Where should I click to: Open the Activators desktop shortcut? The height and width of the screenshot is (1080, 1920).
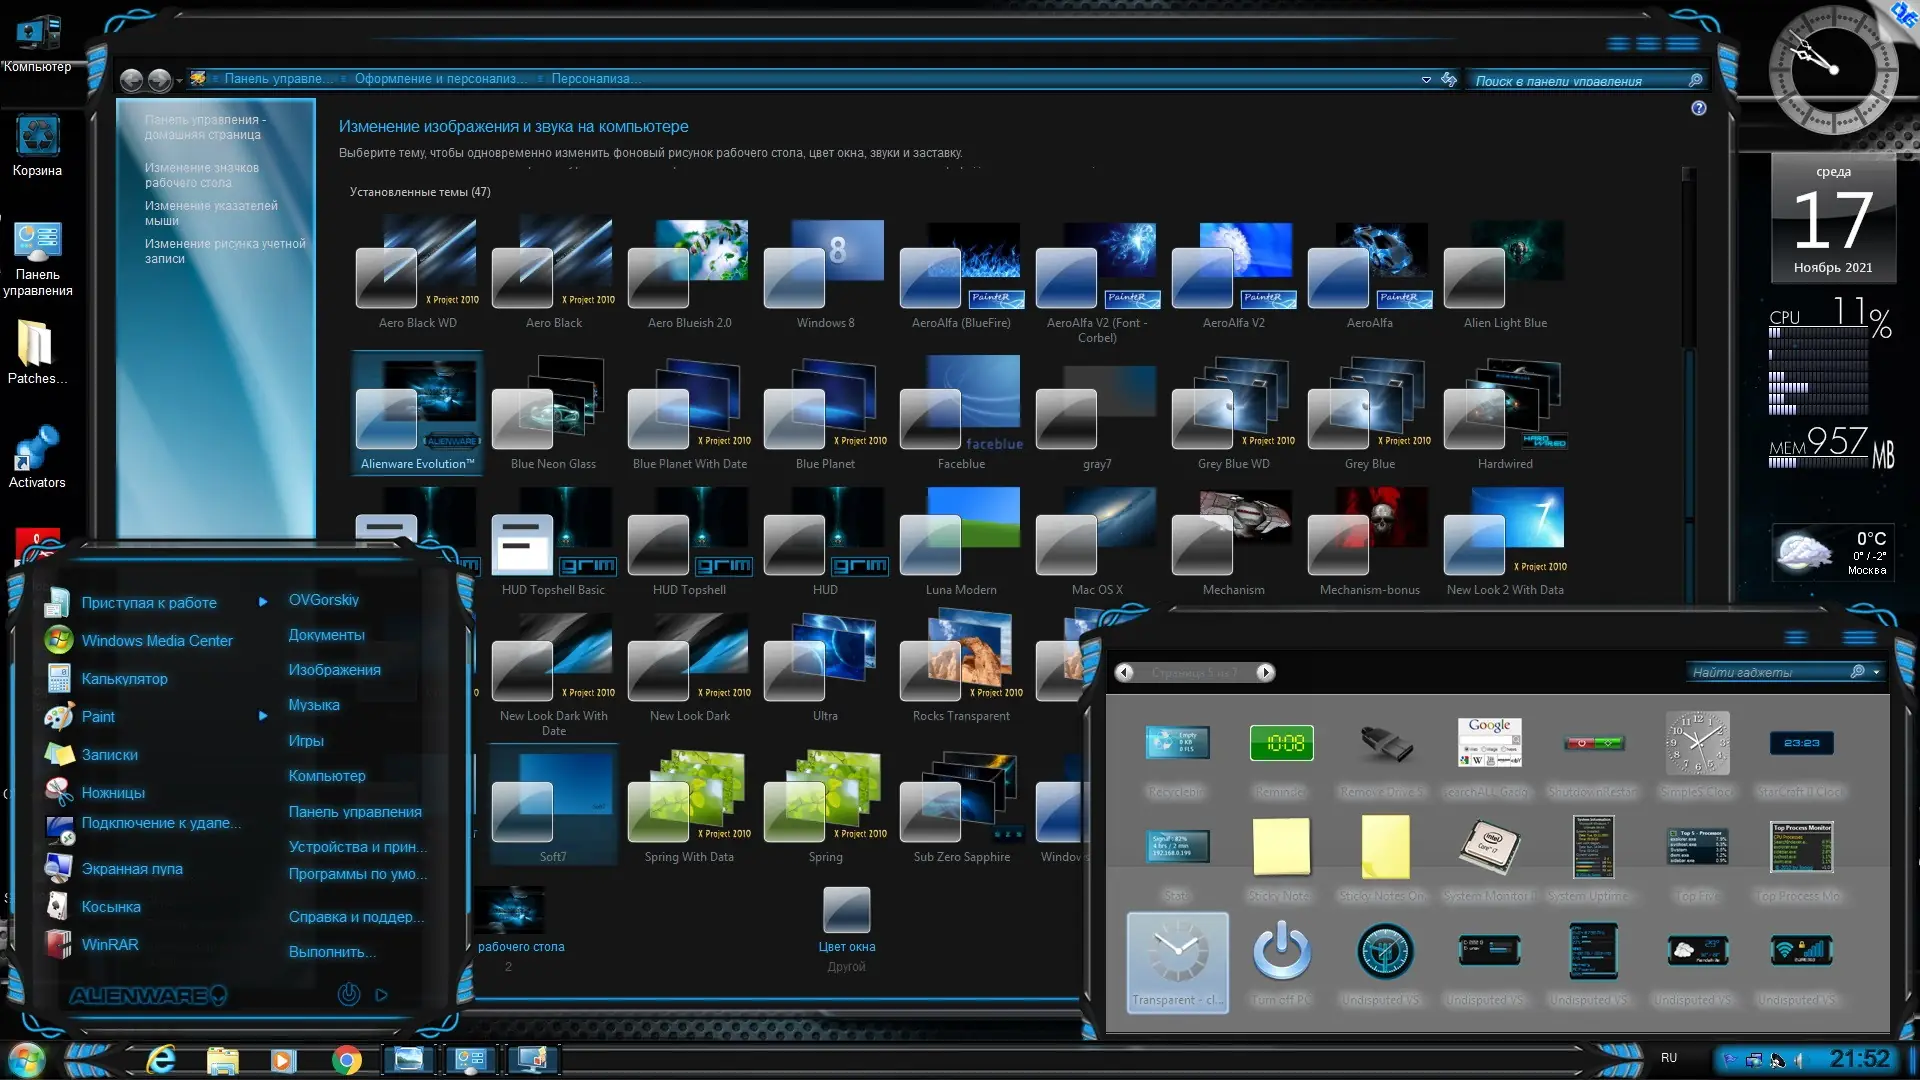pos(37,457)
